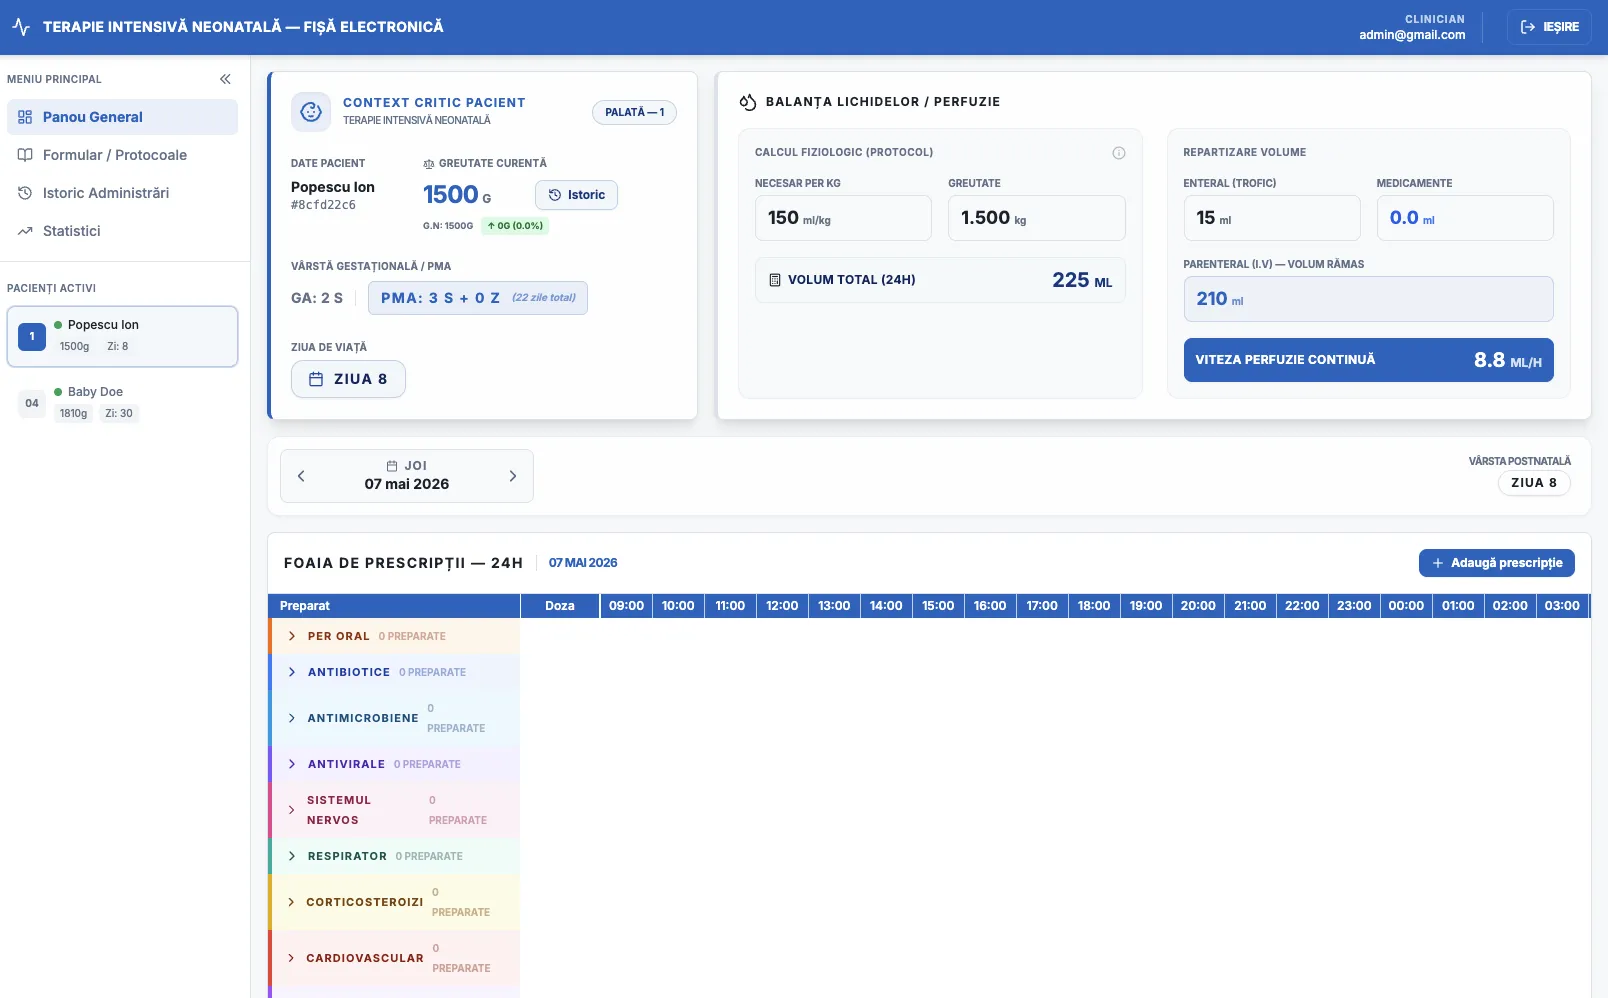Click the patient ID #8cfd22c6

coord(323,205)
